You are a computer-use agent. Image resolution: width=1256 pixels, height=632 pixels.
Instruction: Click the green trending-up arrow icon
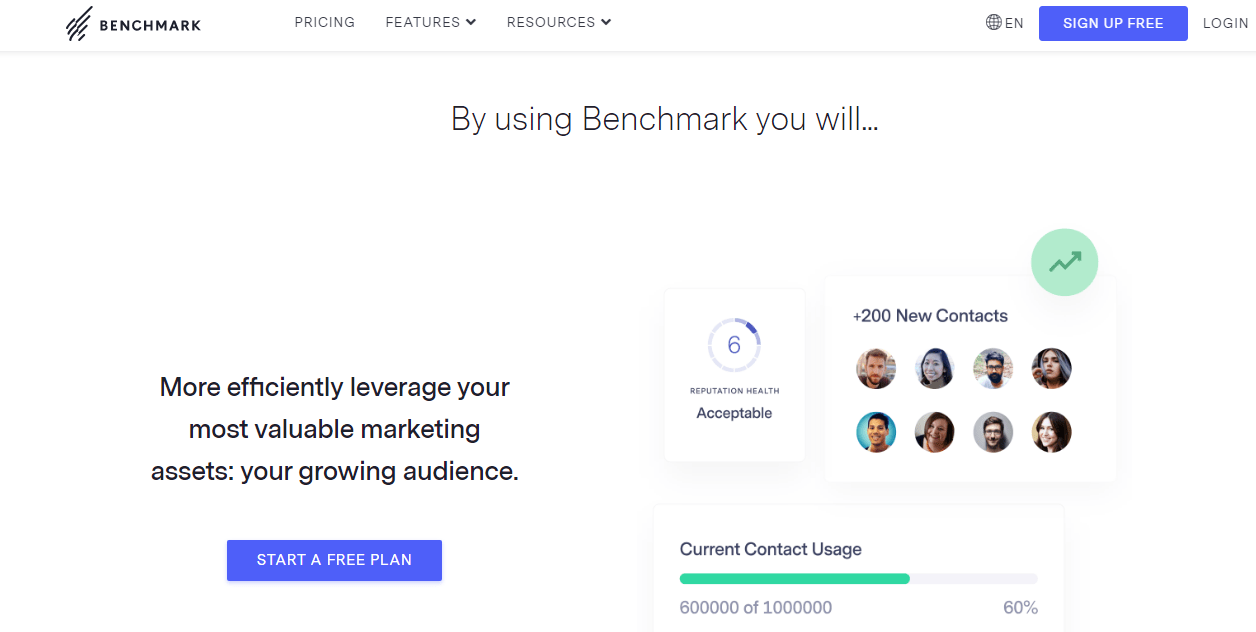[1064, 262]
